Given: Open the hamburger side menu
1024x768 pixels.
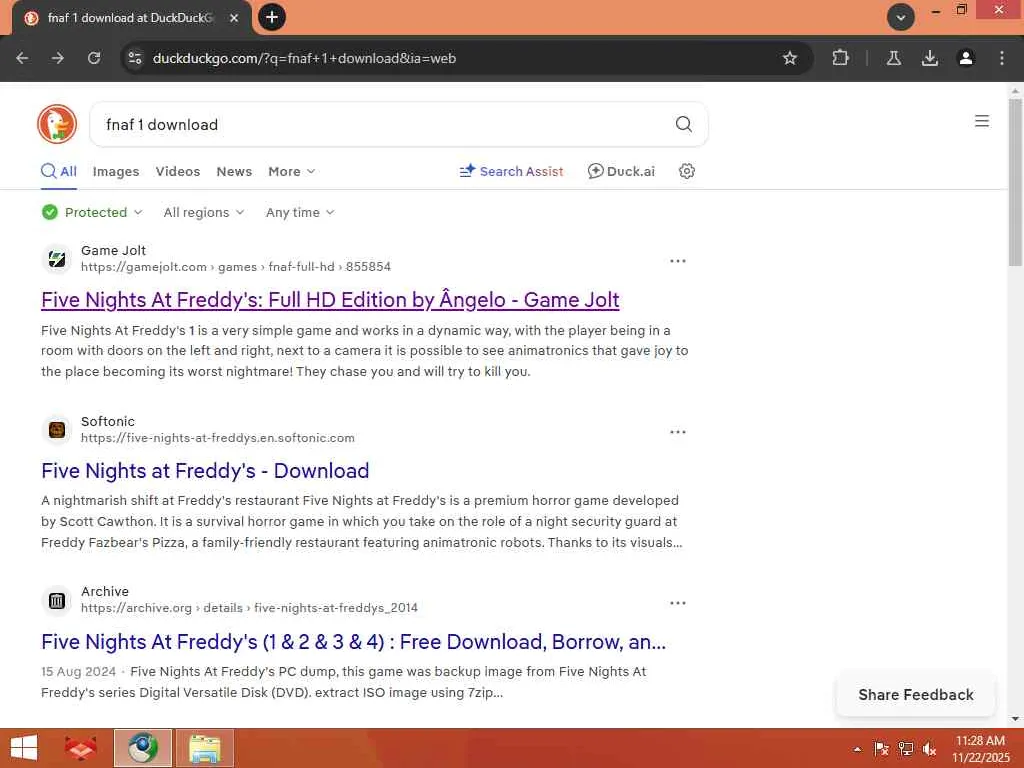Looking at the screenshot, I should (982, 121).
